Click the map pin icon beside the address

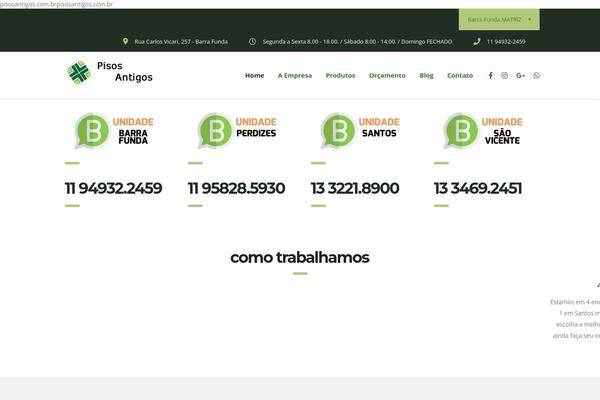[125, 41]
